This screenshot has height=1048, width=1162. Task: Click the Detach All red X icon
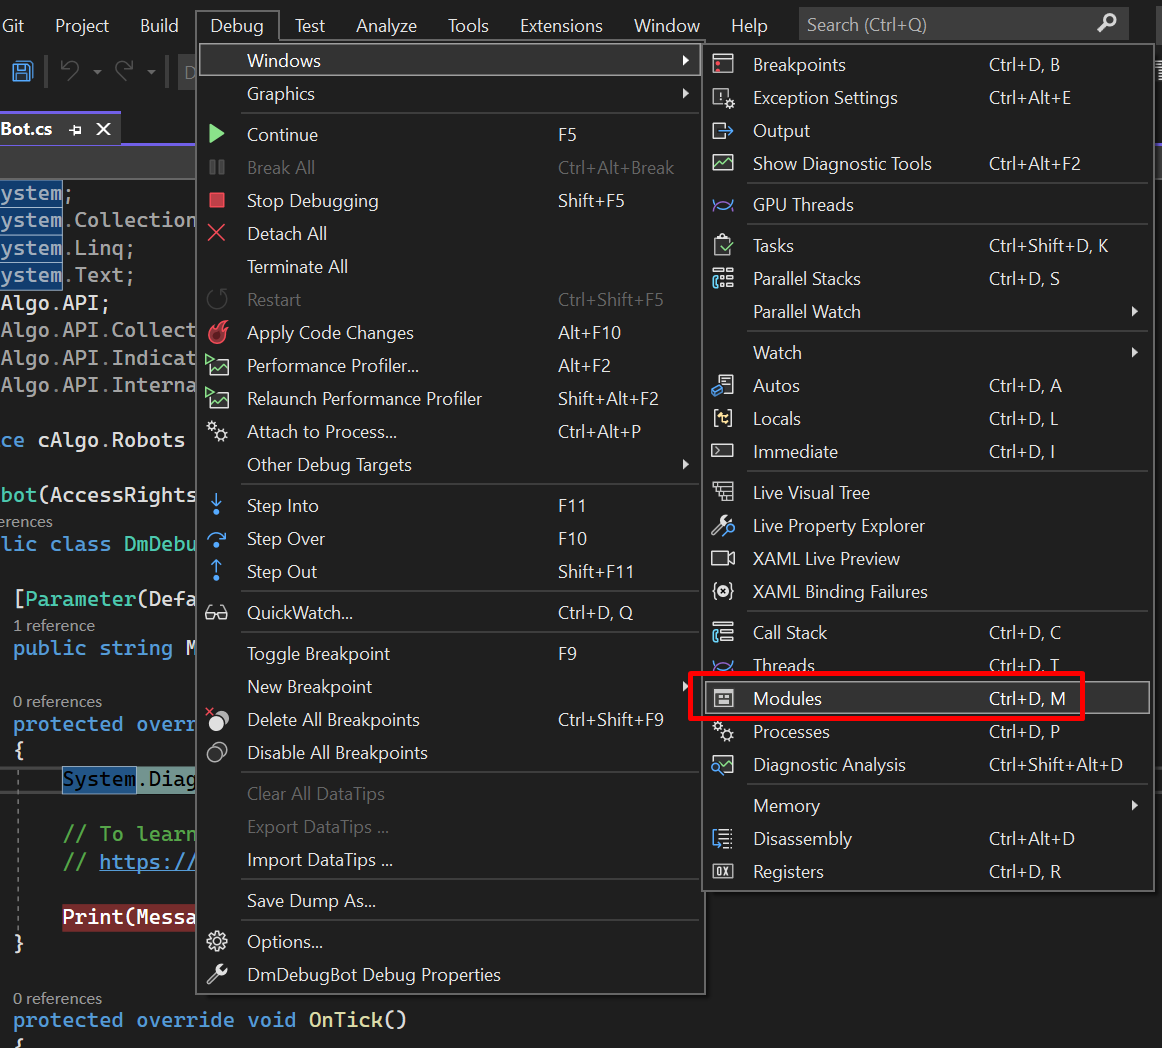click(x=216, y=233)
